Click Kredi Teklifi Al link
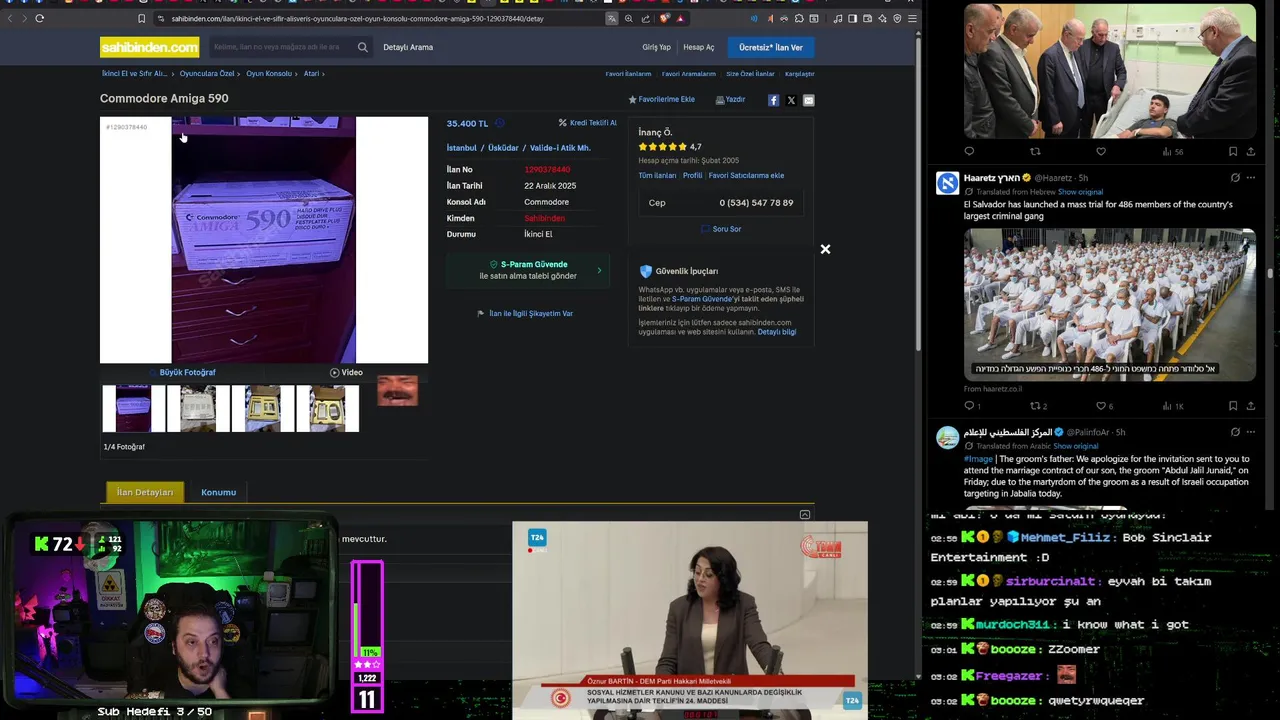This screenshot has height=720, width=1280. point(587,123)
